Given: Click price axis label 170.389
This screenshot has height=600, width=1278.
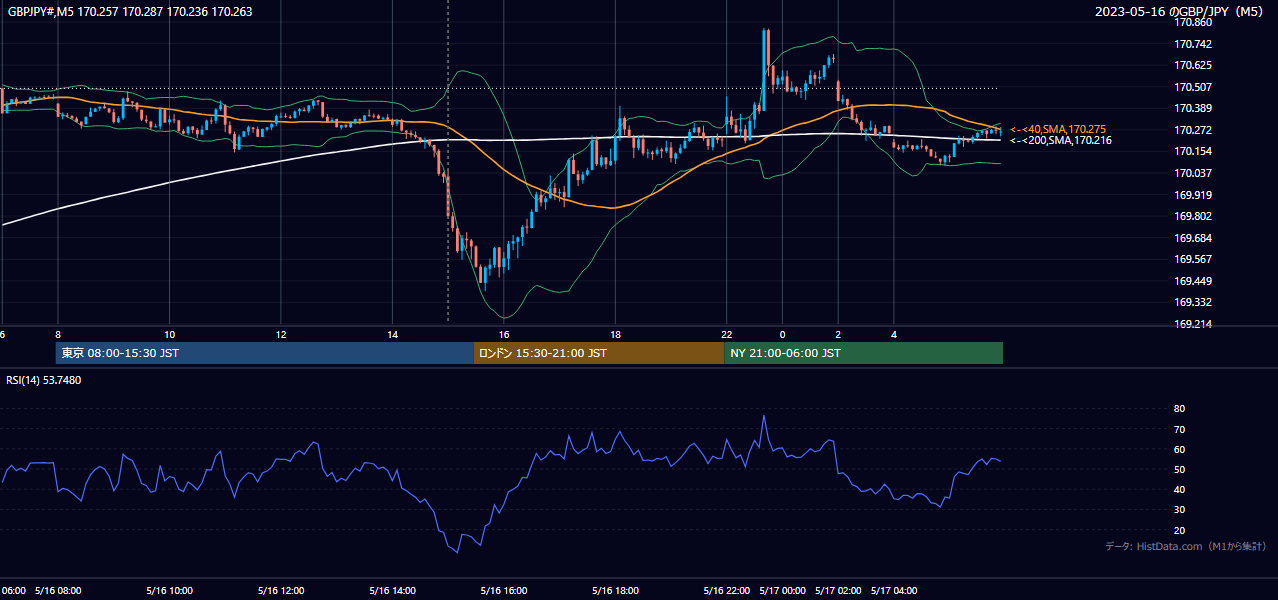Looking at the screenshot, I should tap(1192, 108).
